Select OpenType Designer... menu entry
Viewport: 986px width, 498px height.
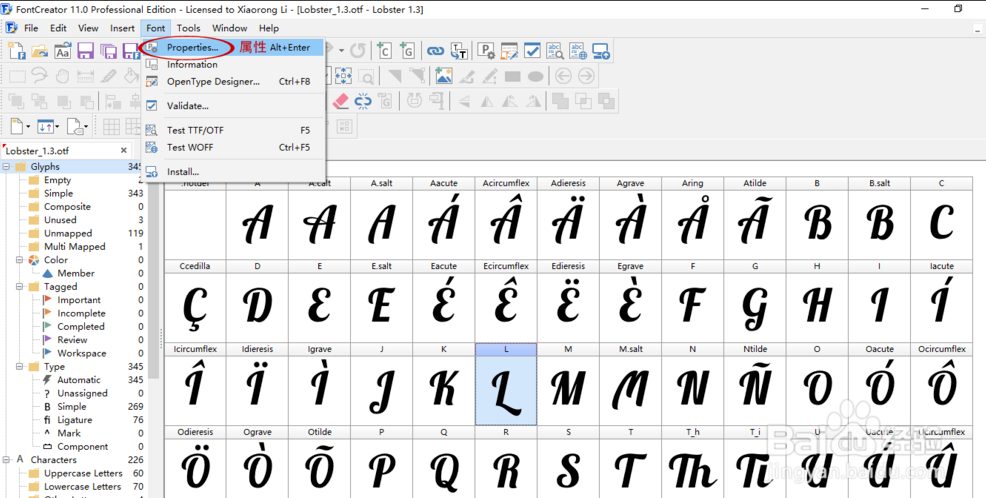click(x=213, y=82)
